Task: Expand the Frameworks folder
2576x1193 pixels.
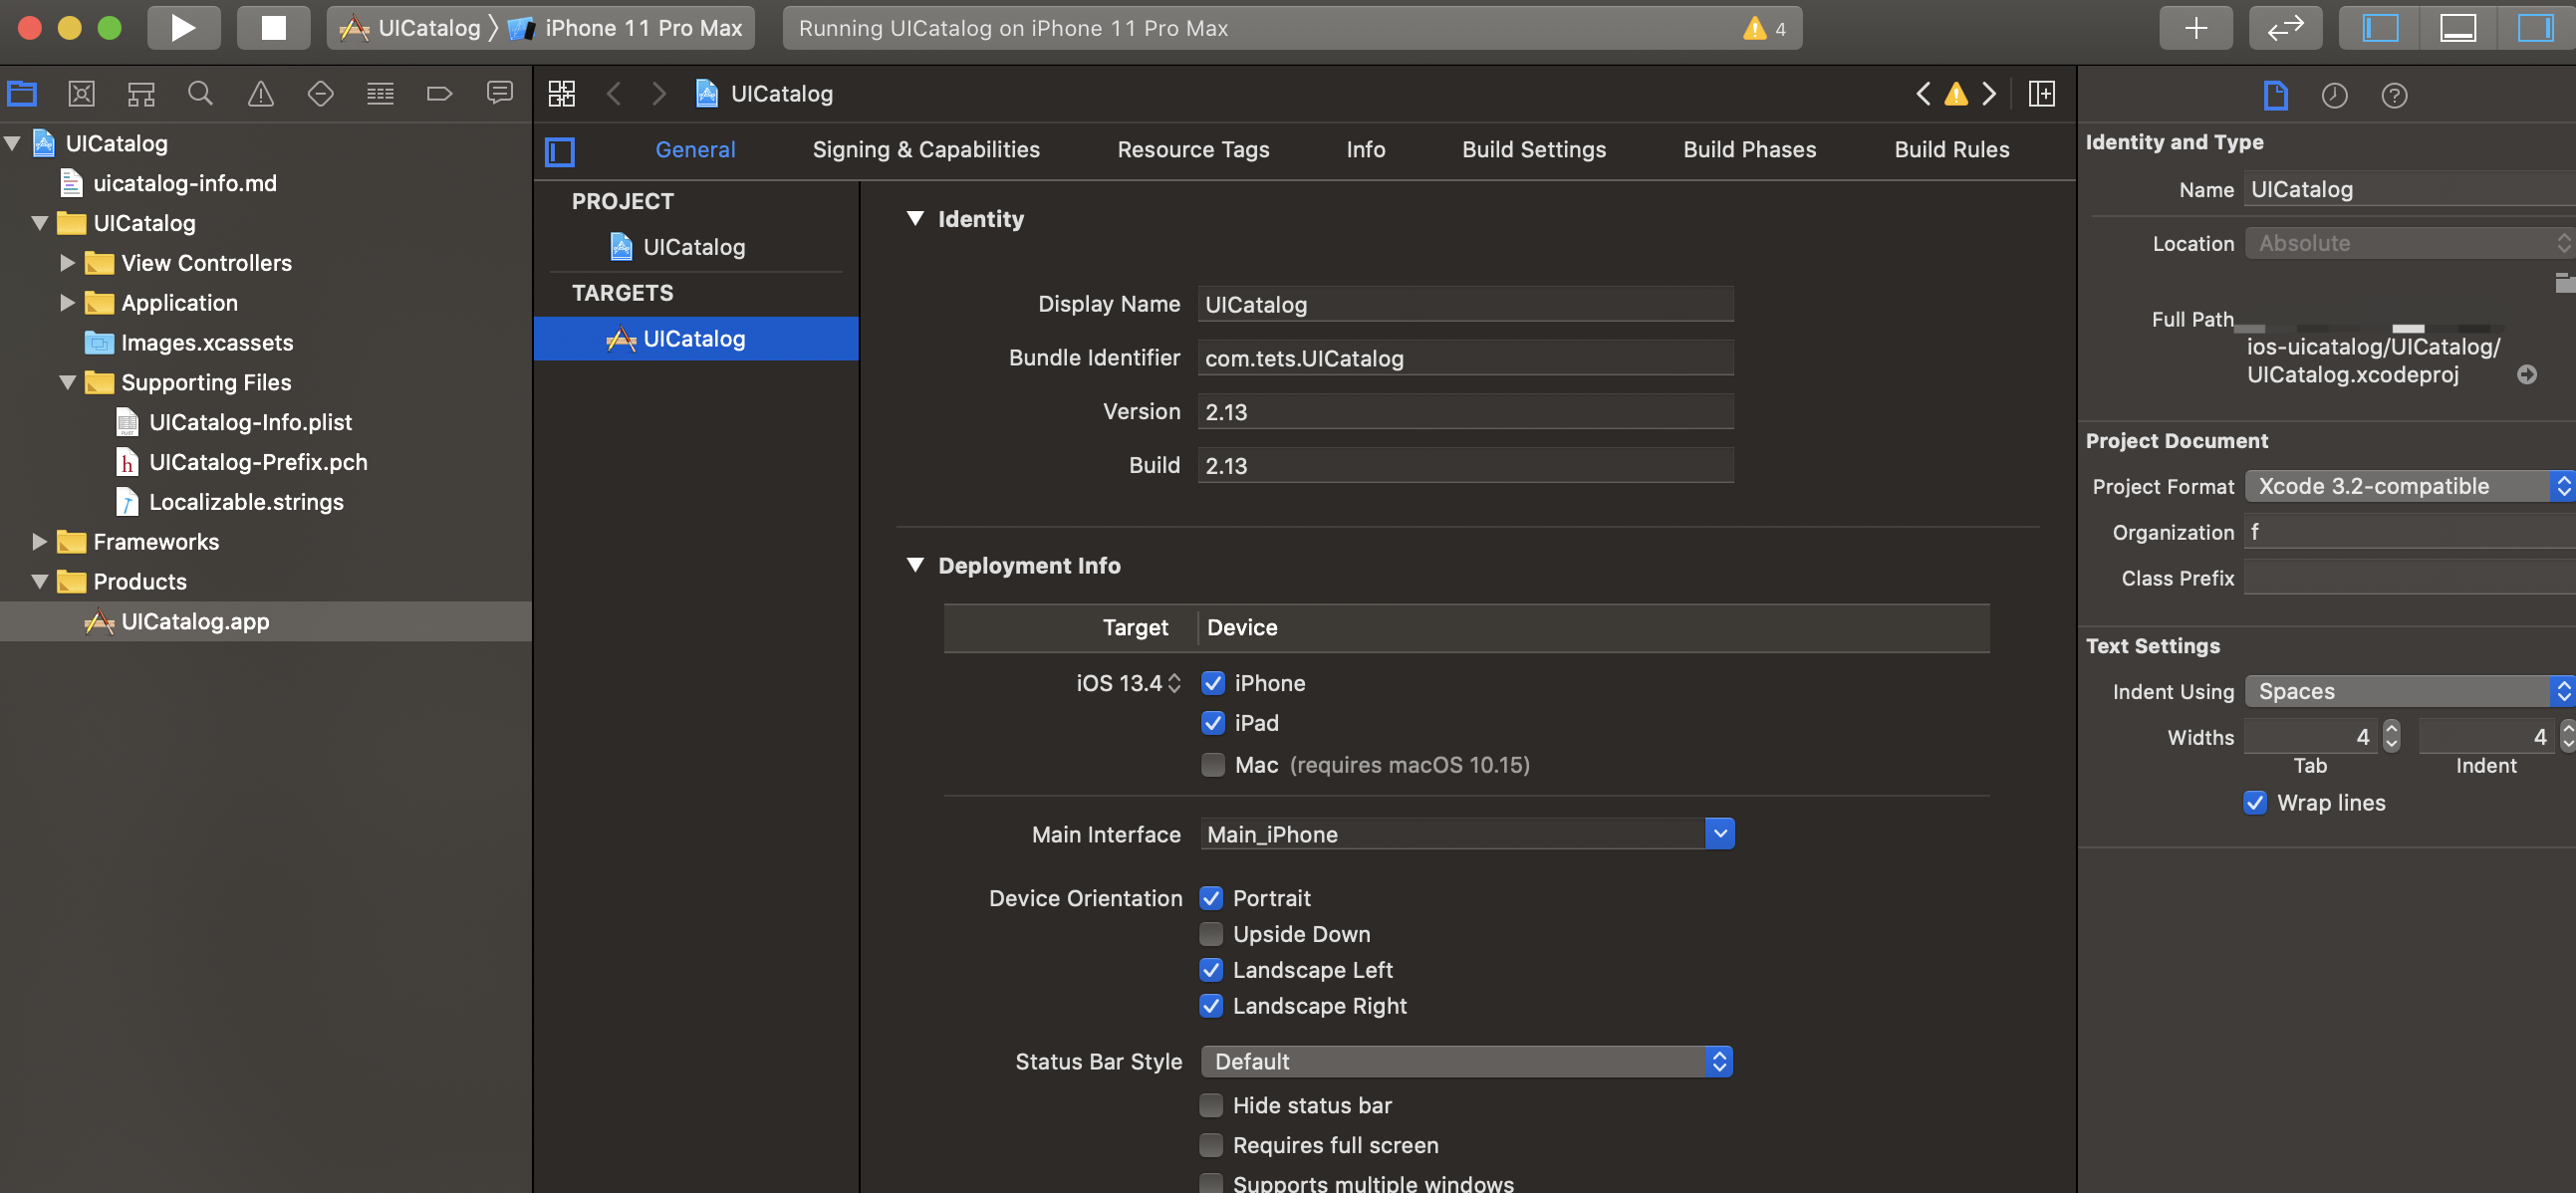Action: click(39, 542)
